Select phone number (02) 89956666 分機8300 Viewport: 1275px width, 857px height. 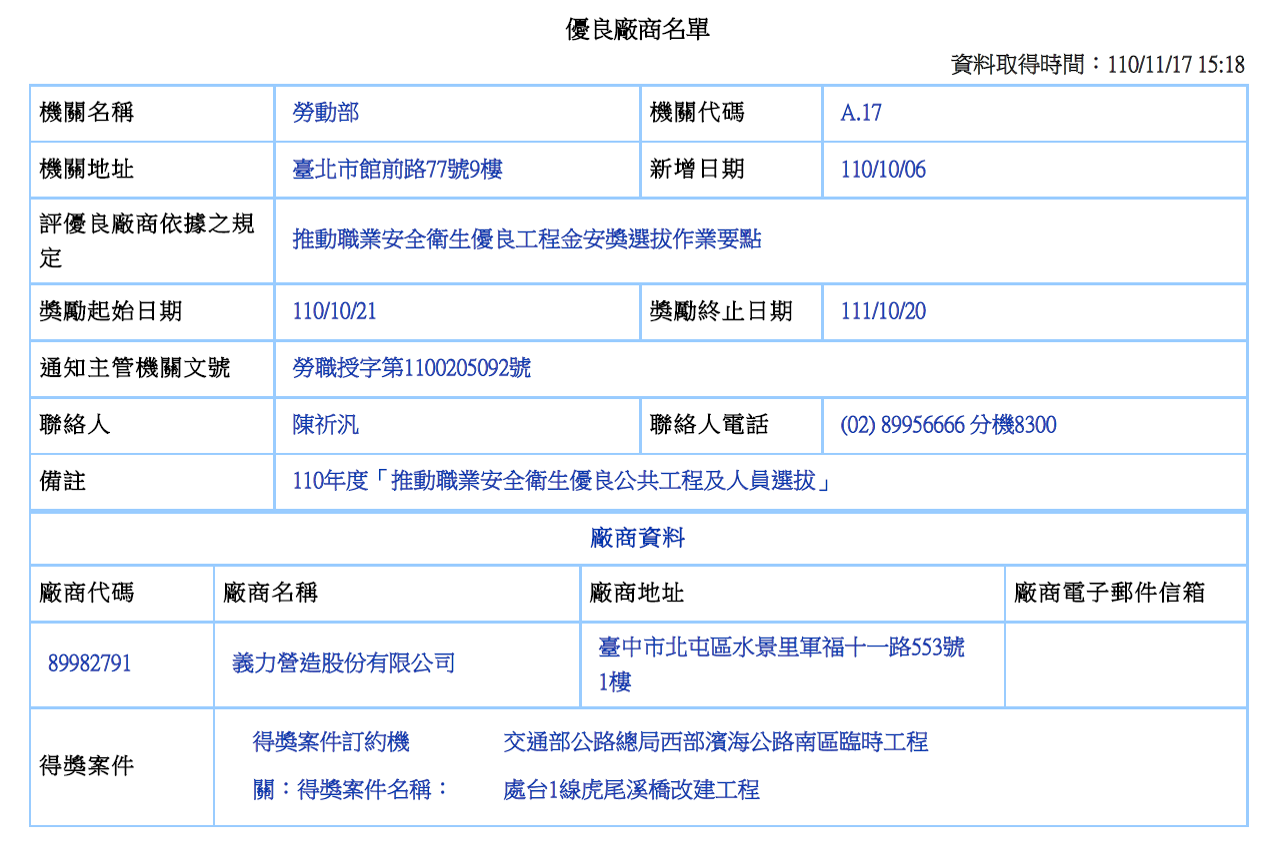[x=948, y=426]
